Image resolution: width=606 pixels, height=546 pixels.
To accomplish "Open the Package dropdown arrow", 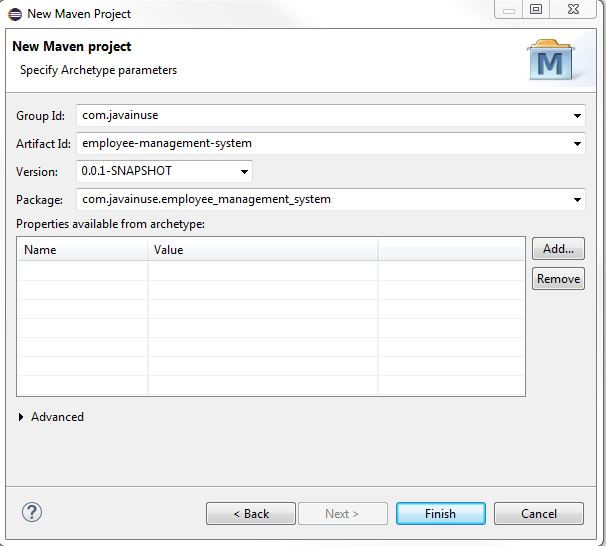I will click(x=577, y=200).
